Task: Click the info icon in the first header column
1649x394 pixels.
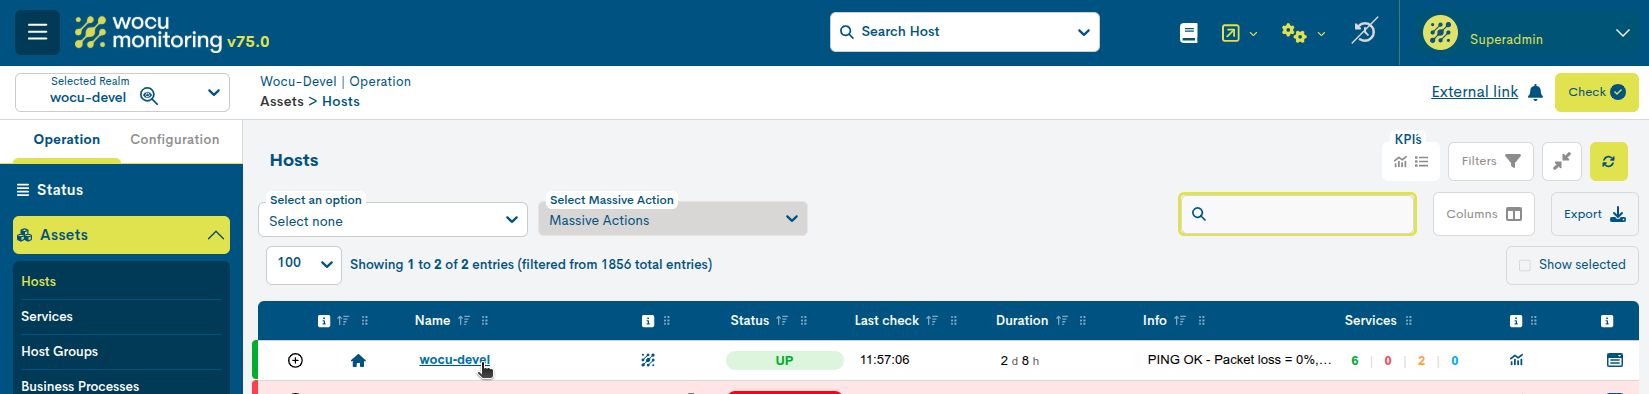Action: [x=324, y=321]
